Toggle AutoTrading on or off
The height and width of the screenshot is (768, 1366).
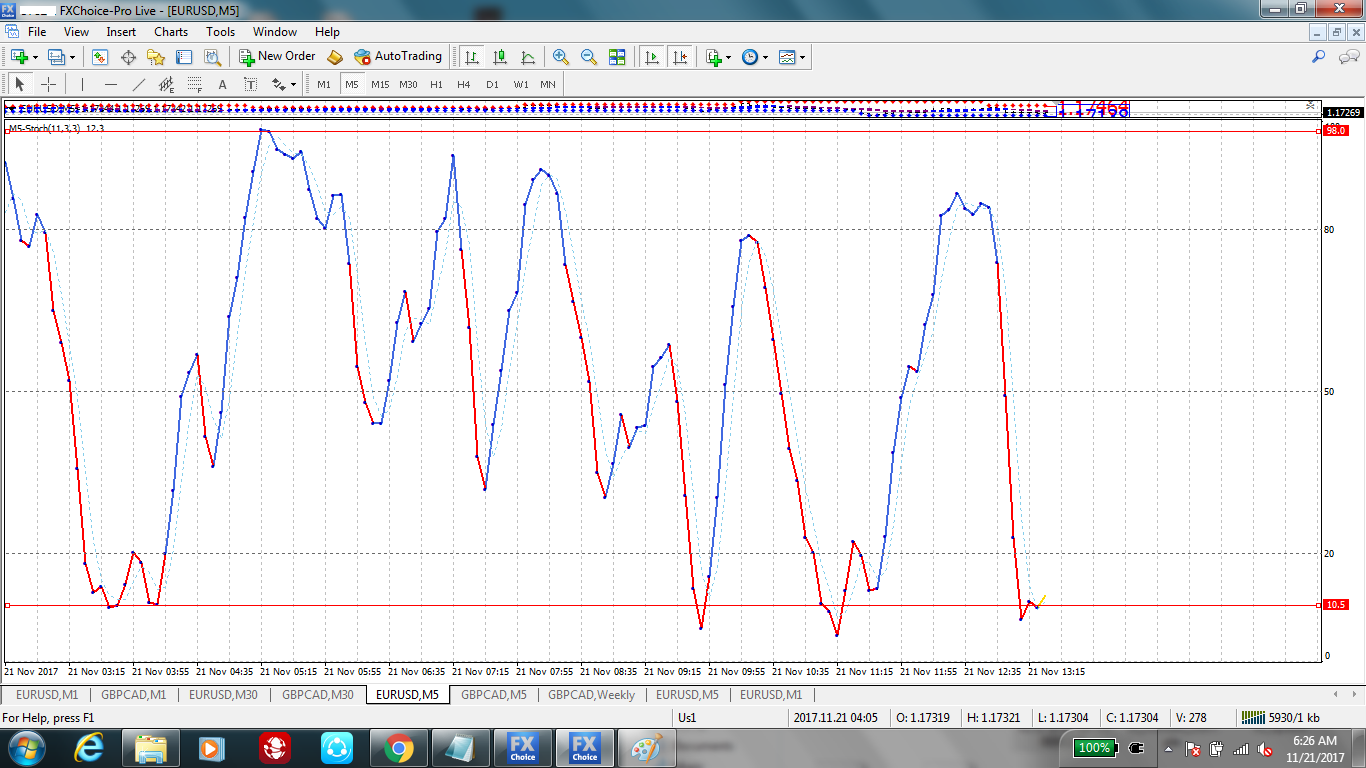[397, 57]
